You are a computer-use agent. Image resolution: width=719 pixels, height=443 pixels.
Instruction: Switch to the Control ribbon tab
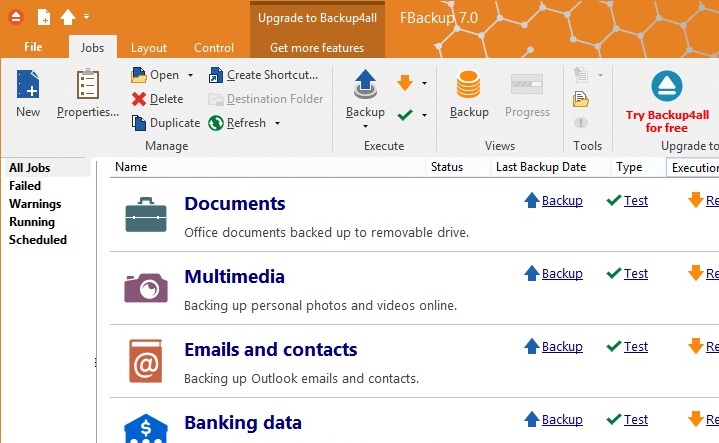pos(214,47)
